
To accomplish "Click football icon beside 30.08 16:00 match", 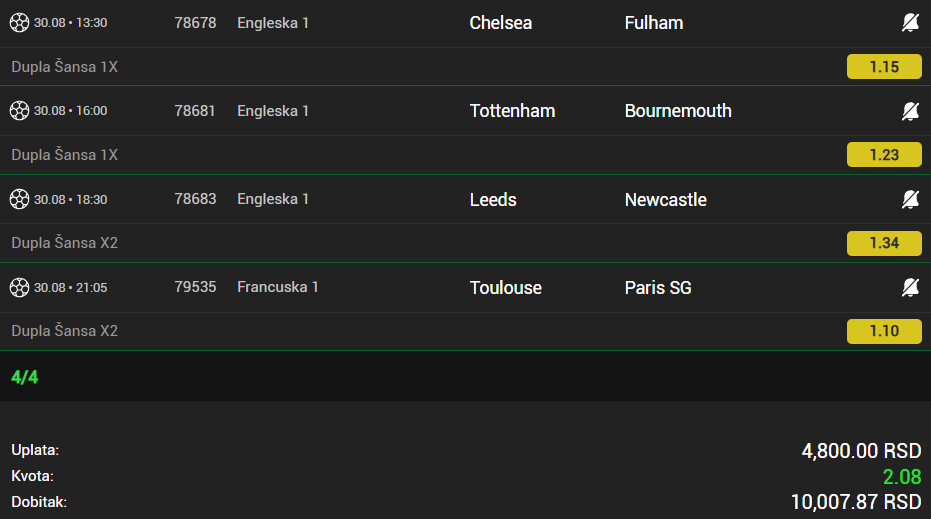I will tap(19, 110).
